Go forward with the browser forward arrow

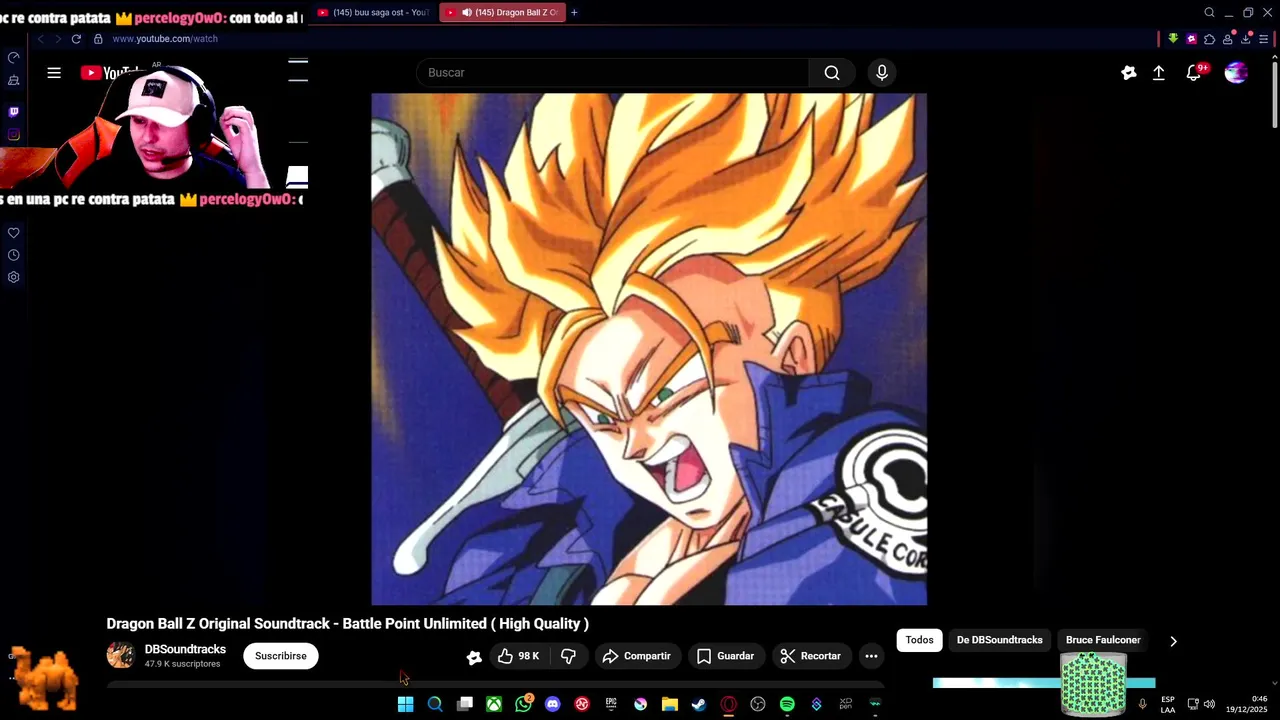point(57,39)
